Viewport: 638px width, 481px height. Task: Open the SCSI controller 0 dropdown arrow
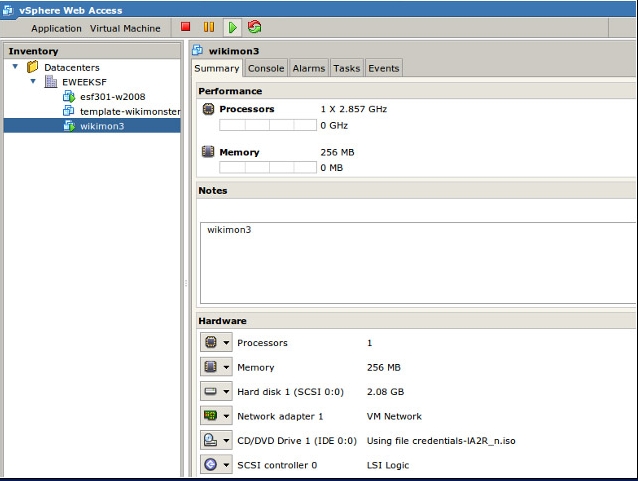226,465
